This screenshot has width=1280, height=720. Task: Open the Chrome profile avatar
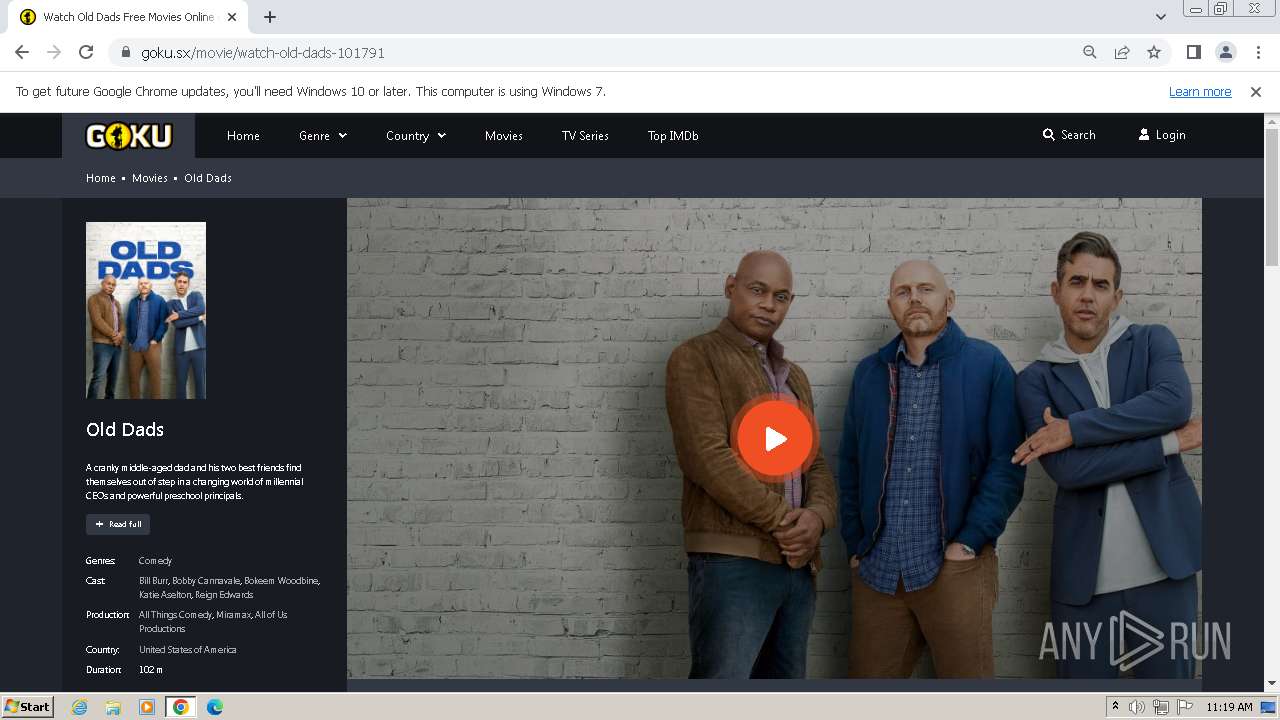pyautogui.click(x=1225, y=52)
